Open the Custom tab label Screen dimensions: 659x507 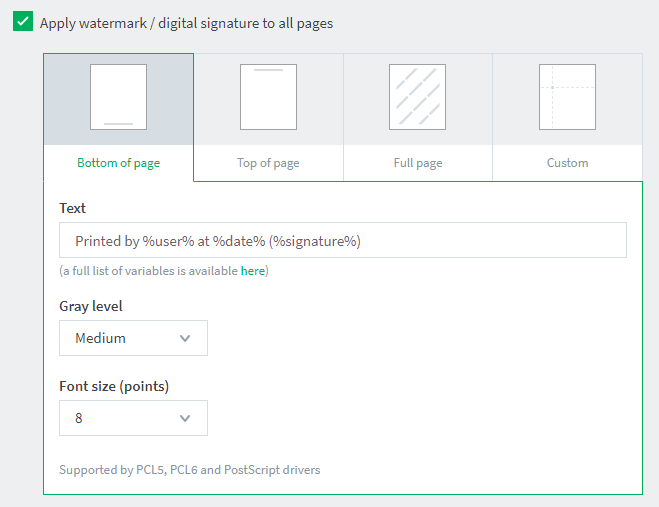click(x=567, y=163)
